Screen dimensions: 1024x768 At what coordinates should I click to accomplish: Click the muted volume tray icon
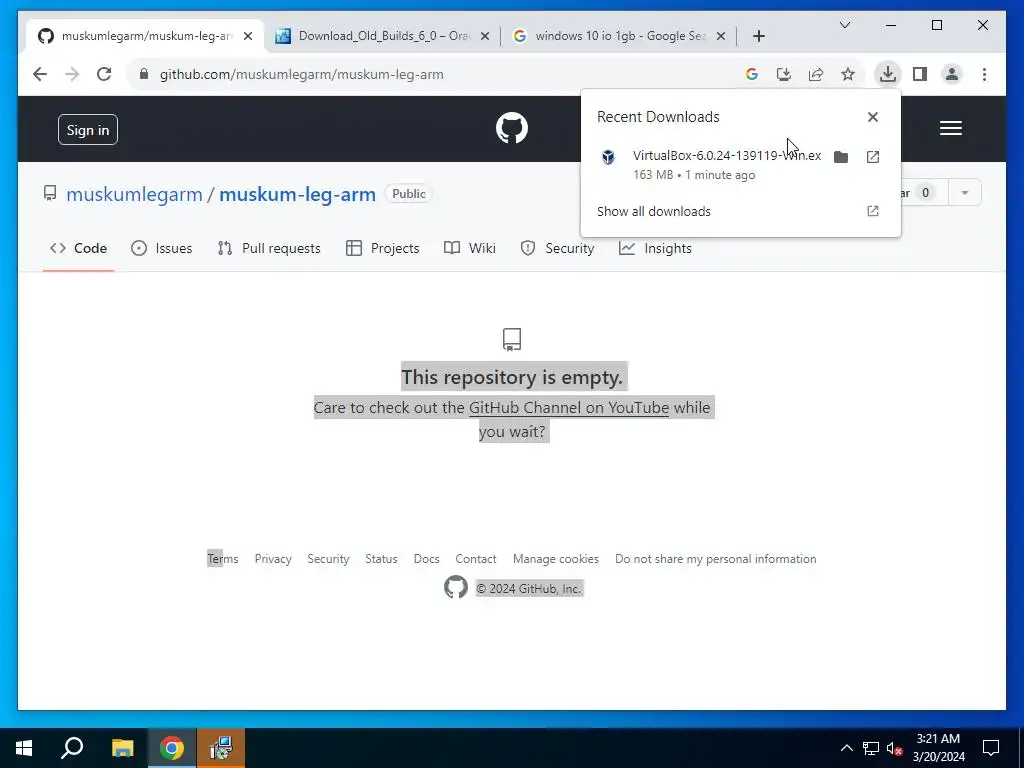pyautogui.click(x=895, y=748)
